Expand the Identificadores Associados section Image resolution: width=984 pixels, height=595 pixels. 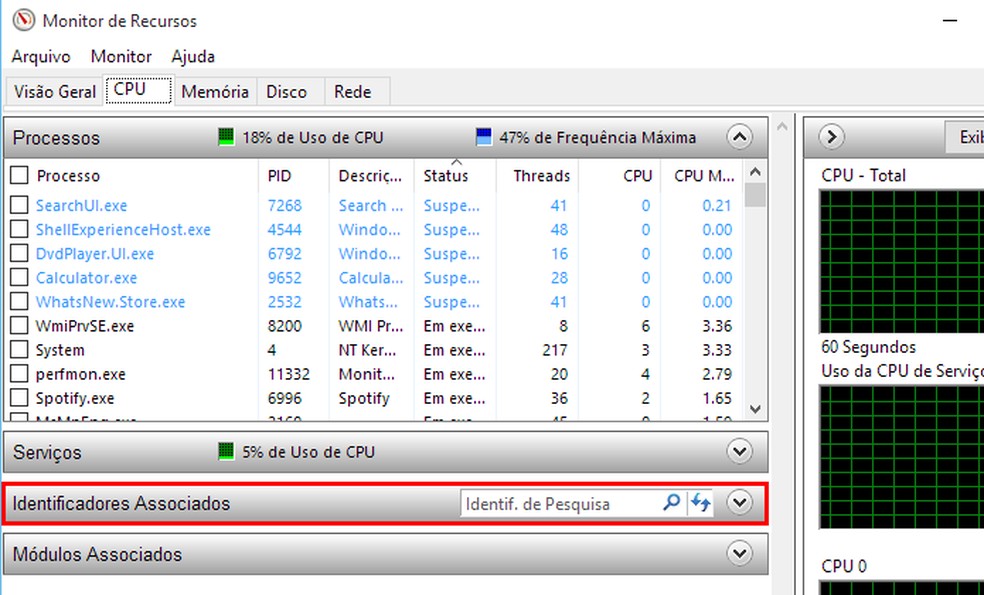click(x=740, y=503)
